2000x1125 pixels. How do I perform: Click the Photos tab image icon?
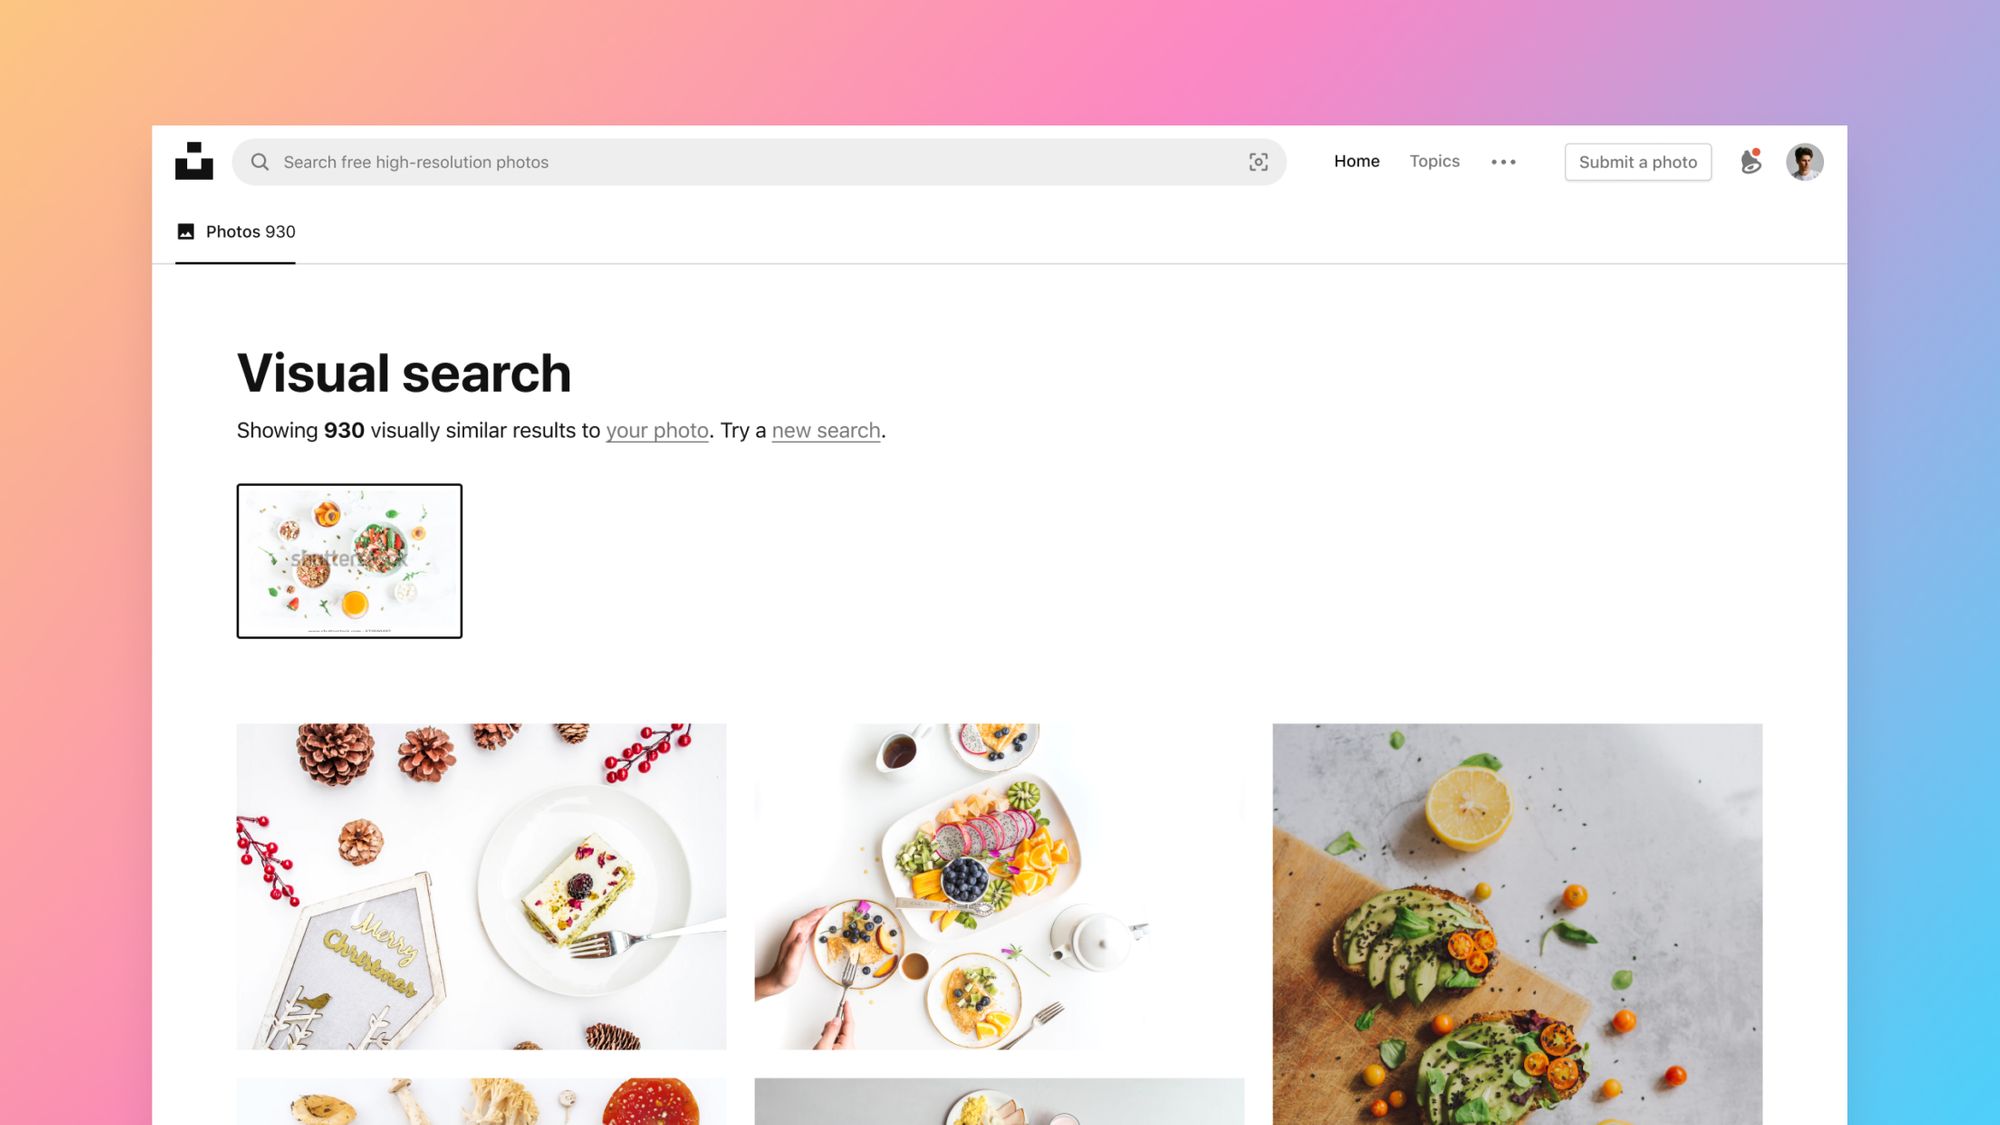[x=185, y=232]
